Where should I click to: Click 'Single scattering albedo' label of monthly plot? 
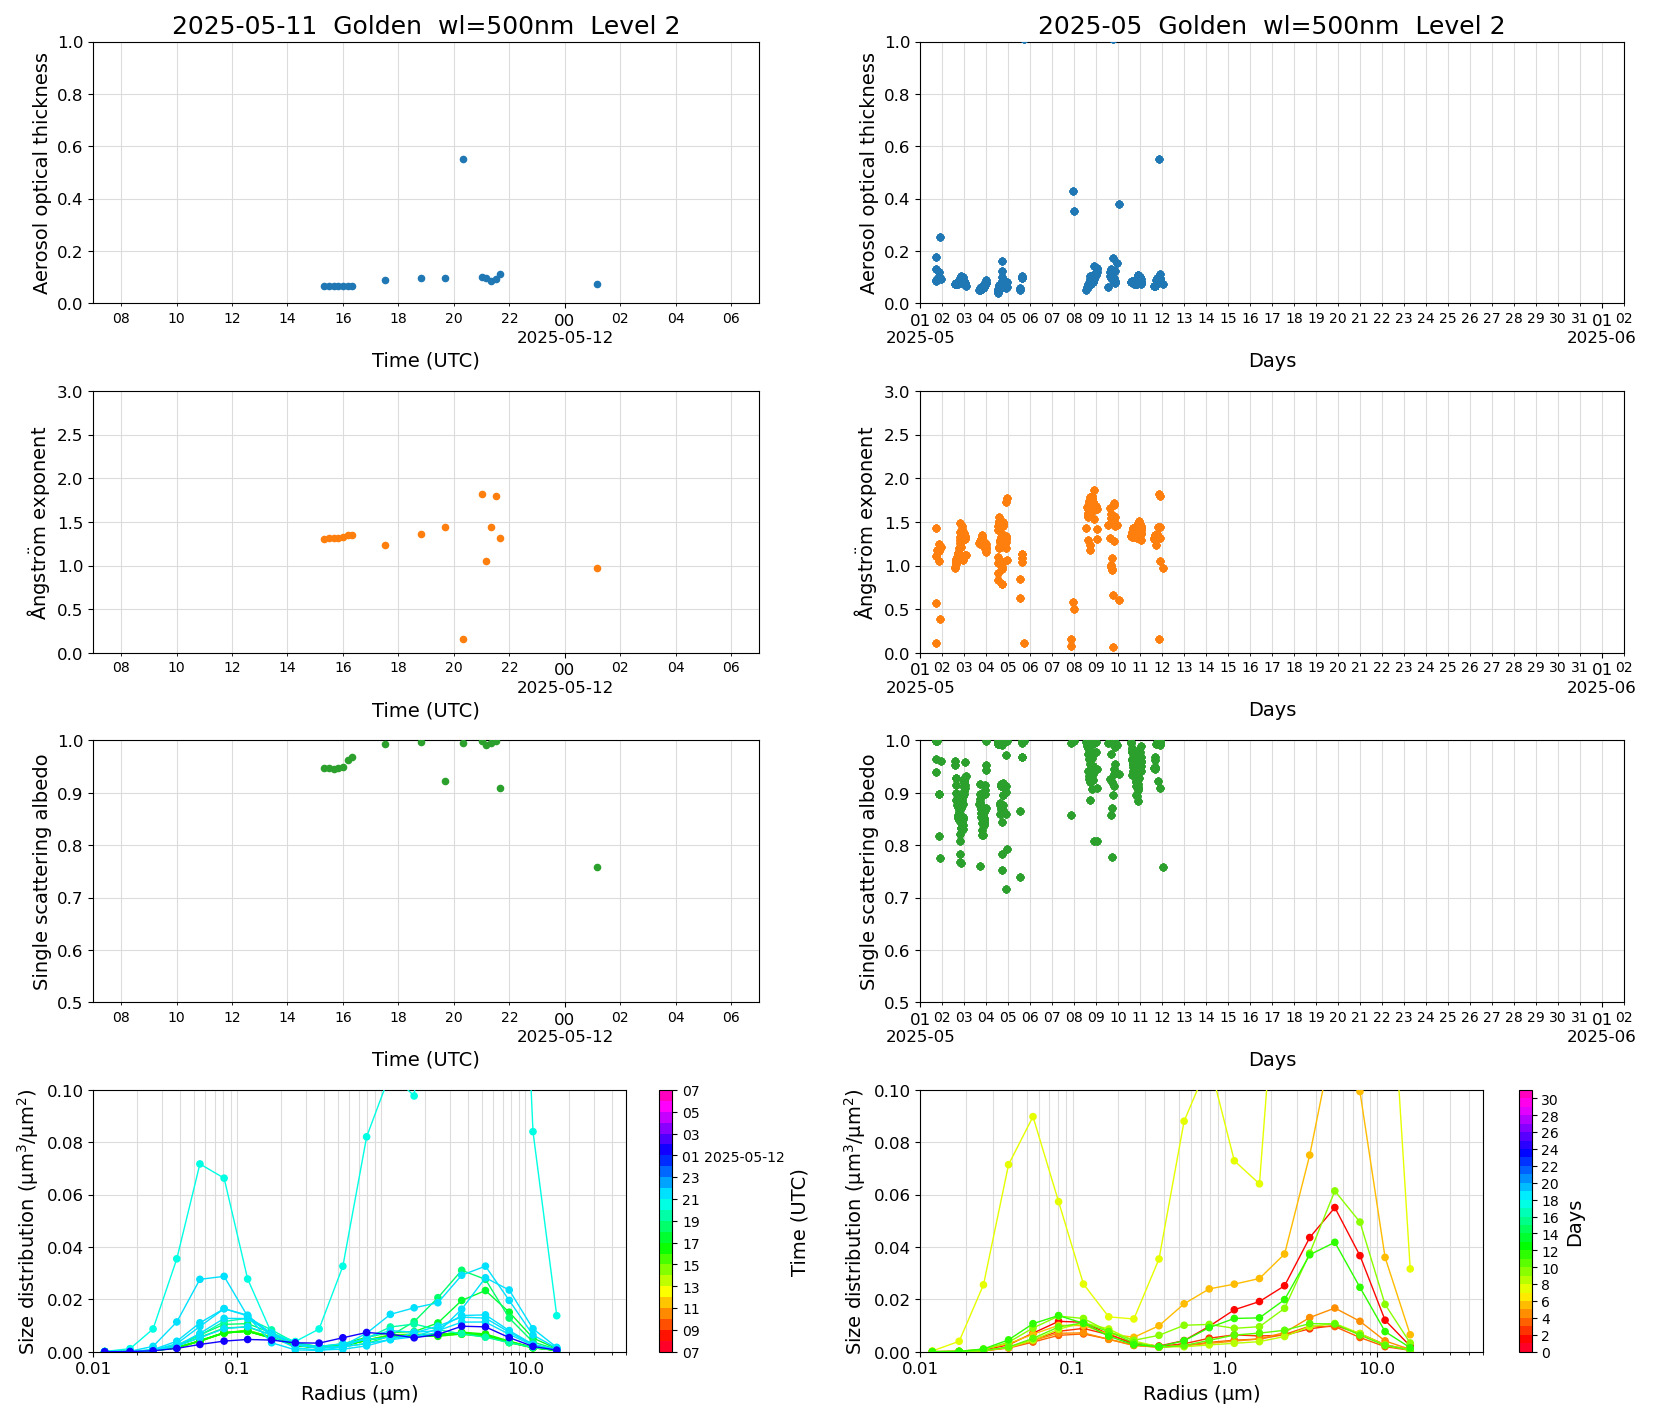868,872
